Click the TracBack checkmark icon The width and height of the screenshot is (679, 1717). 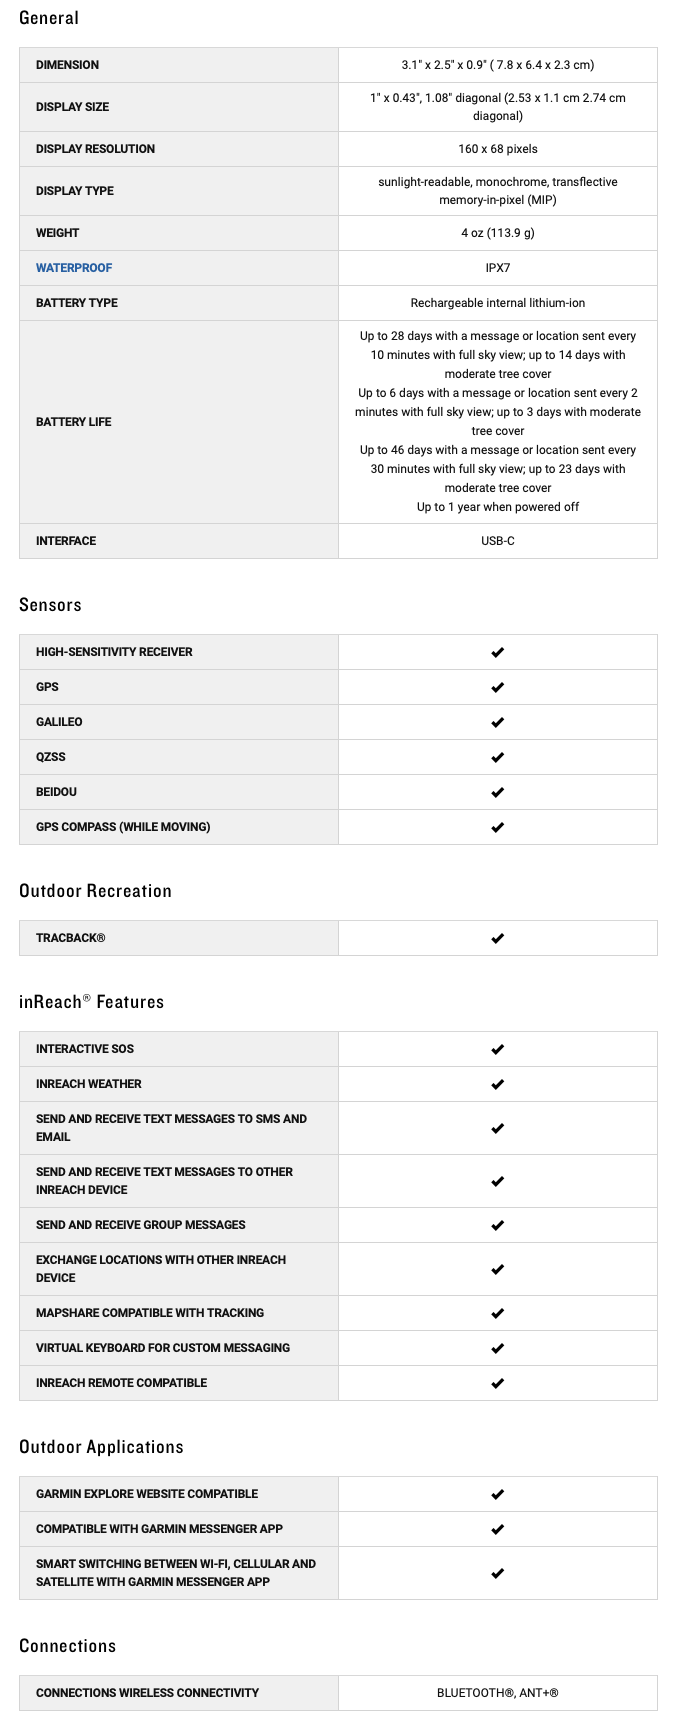[498, 938]
